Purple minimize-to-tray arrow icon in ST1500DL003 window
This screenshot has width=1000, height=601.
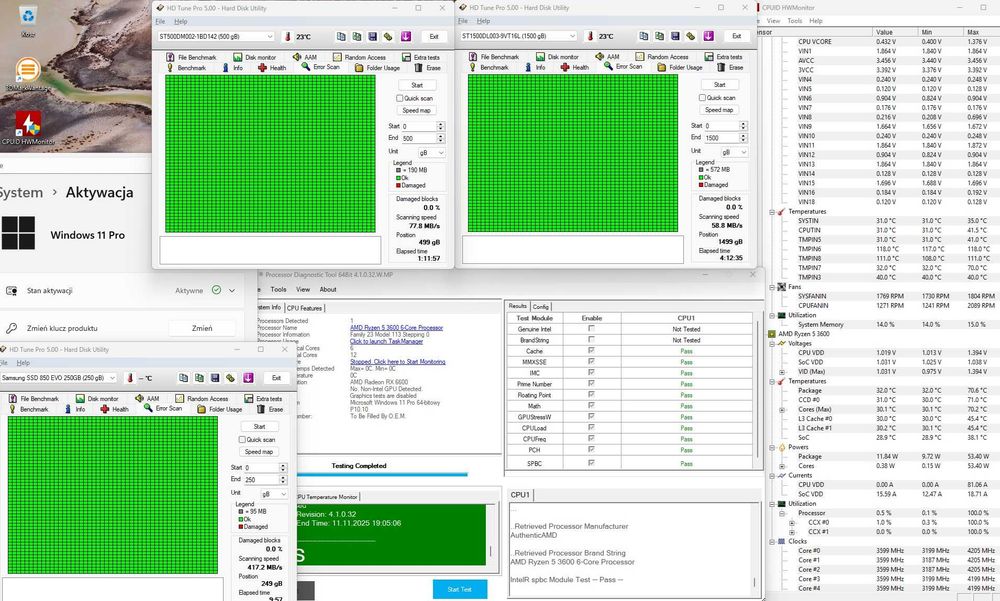pos(709,36)
